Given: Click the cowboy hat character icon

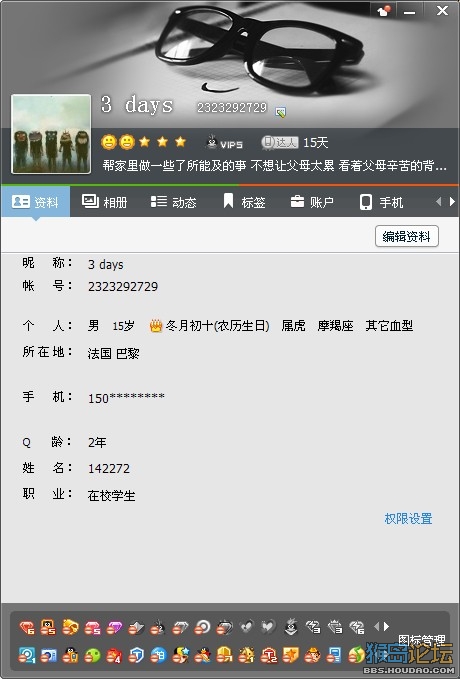Looking at the screenshot, I should [312, 655].
